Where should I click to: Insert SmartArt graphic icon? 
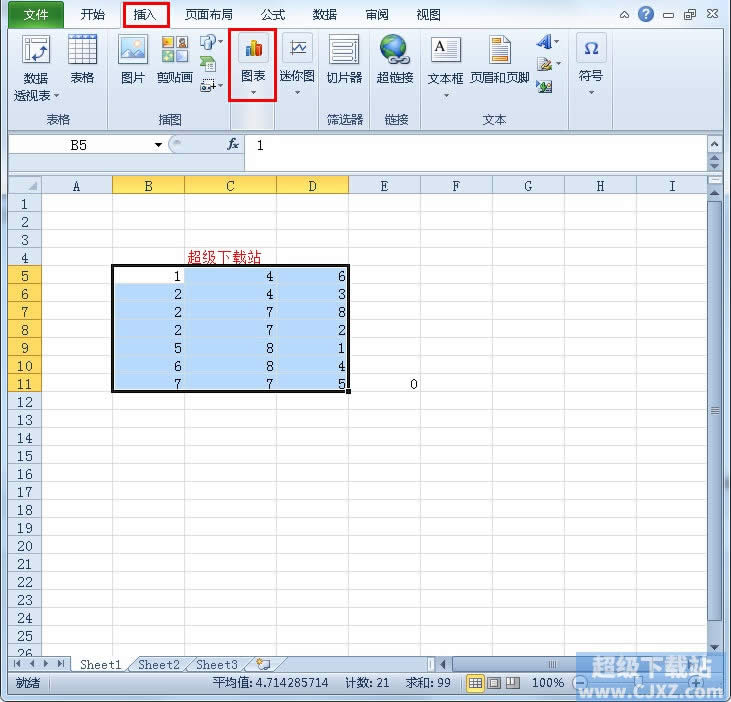coord(207,64)
